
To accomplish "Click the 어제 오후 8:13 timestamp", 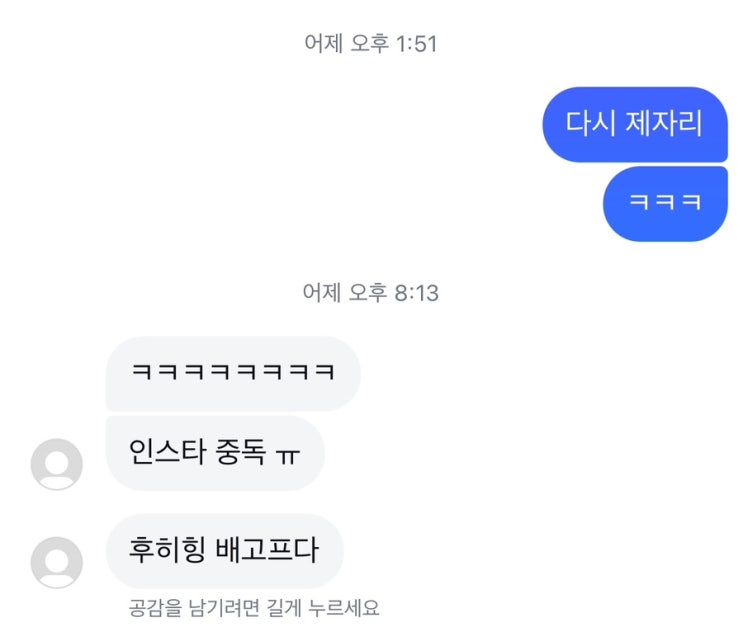I will (x=370, y=293).
